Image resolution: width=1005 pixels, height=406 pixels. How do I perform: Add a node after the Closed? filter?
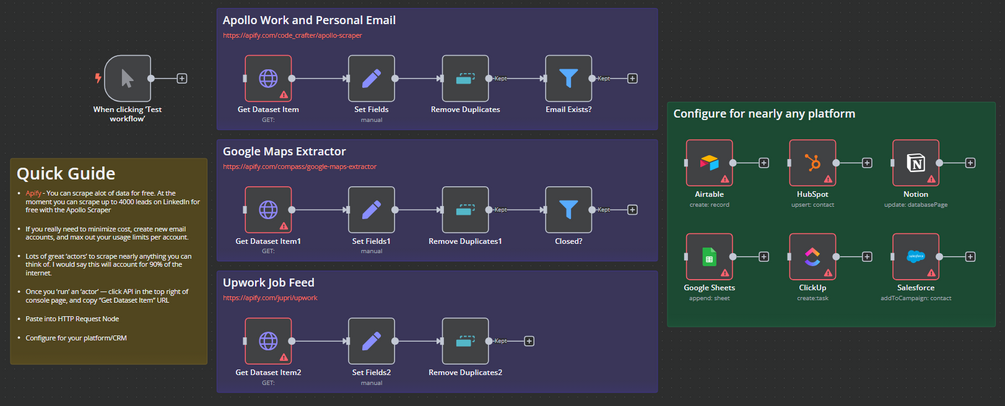pyautogui.click(x=632, y=210)
